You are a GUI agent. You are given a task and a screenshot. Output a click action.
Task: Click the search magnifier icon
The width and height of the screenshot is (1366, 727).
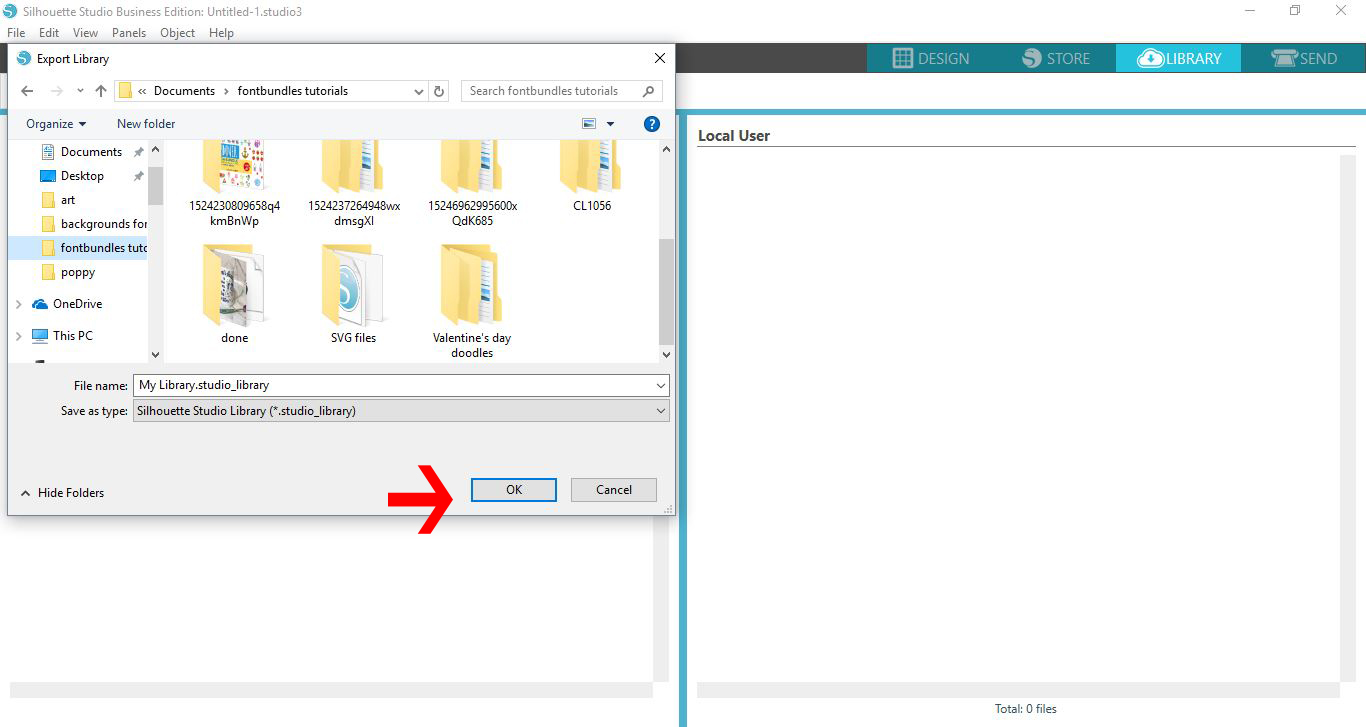coord(649,91)
